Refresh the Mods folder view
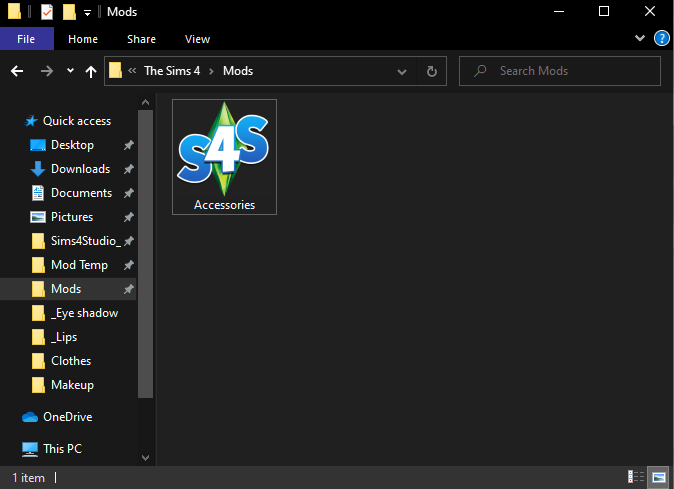The width and height of the screenshot is (674, 489). (432, 71)
